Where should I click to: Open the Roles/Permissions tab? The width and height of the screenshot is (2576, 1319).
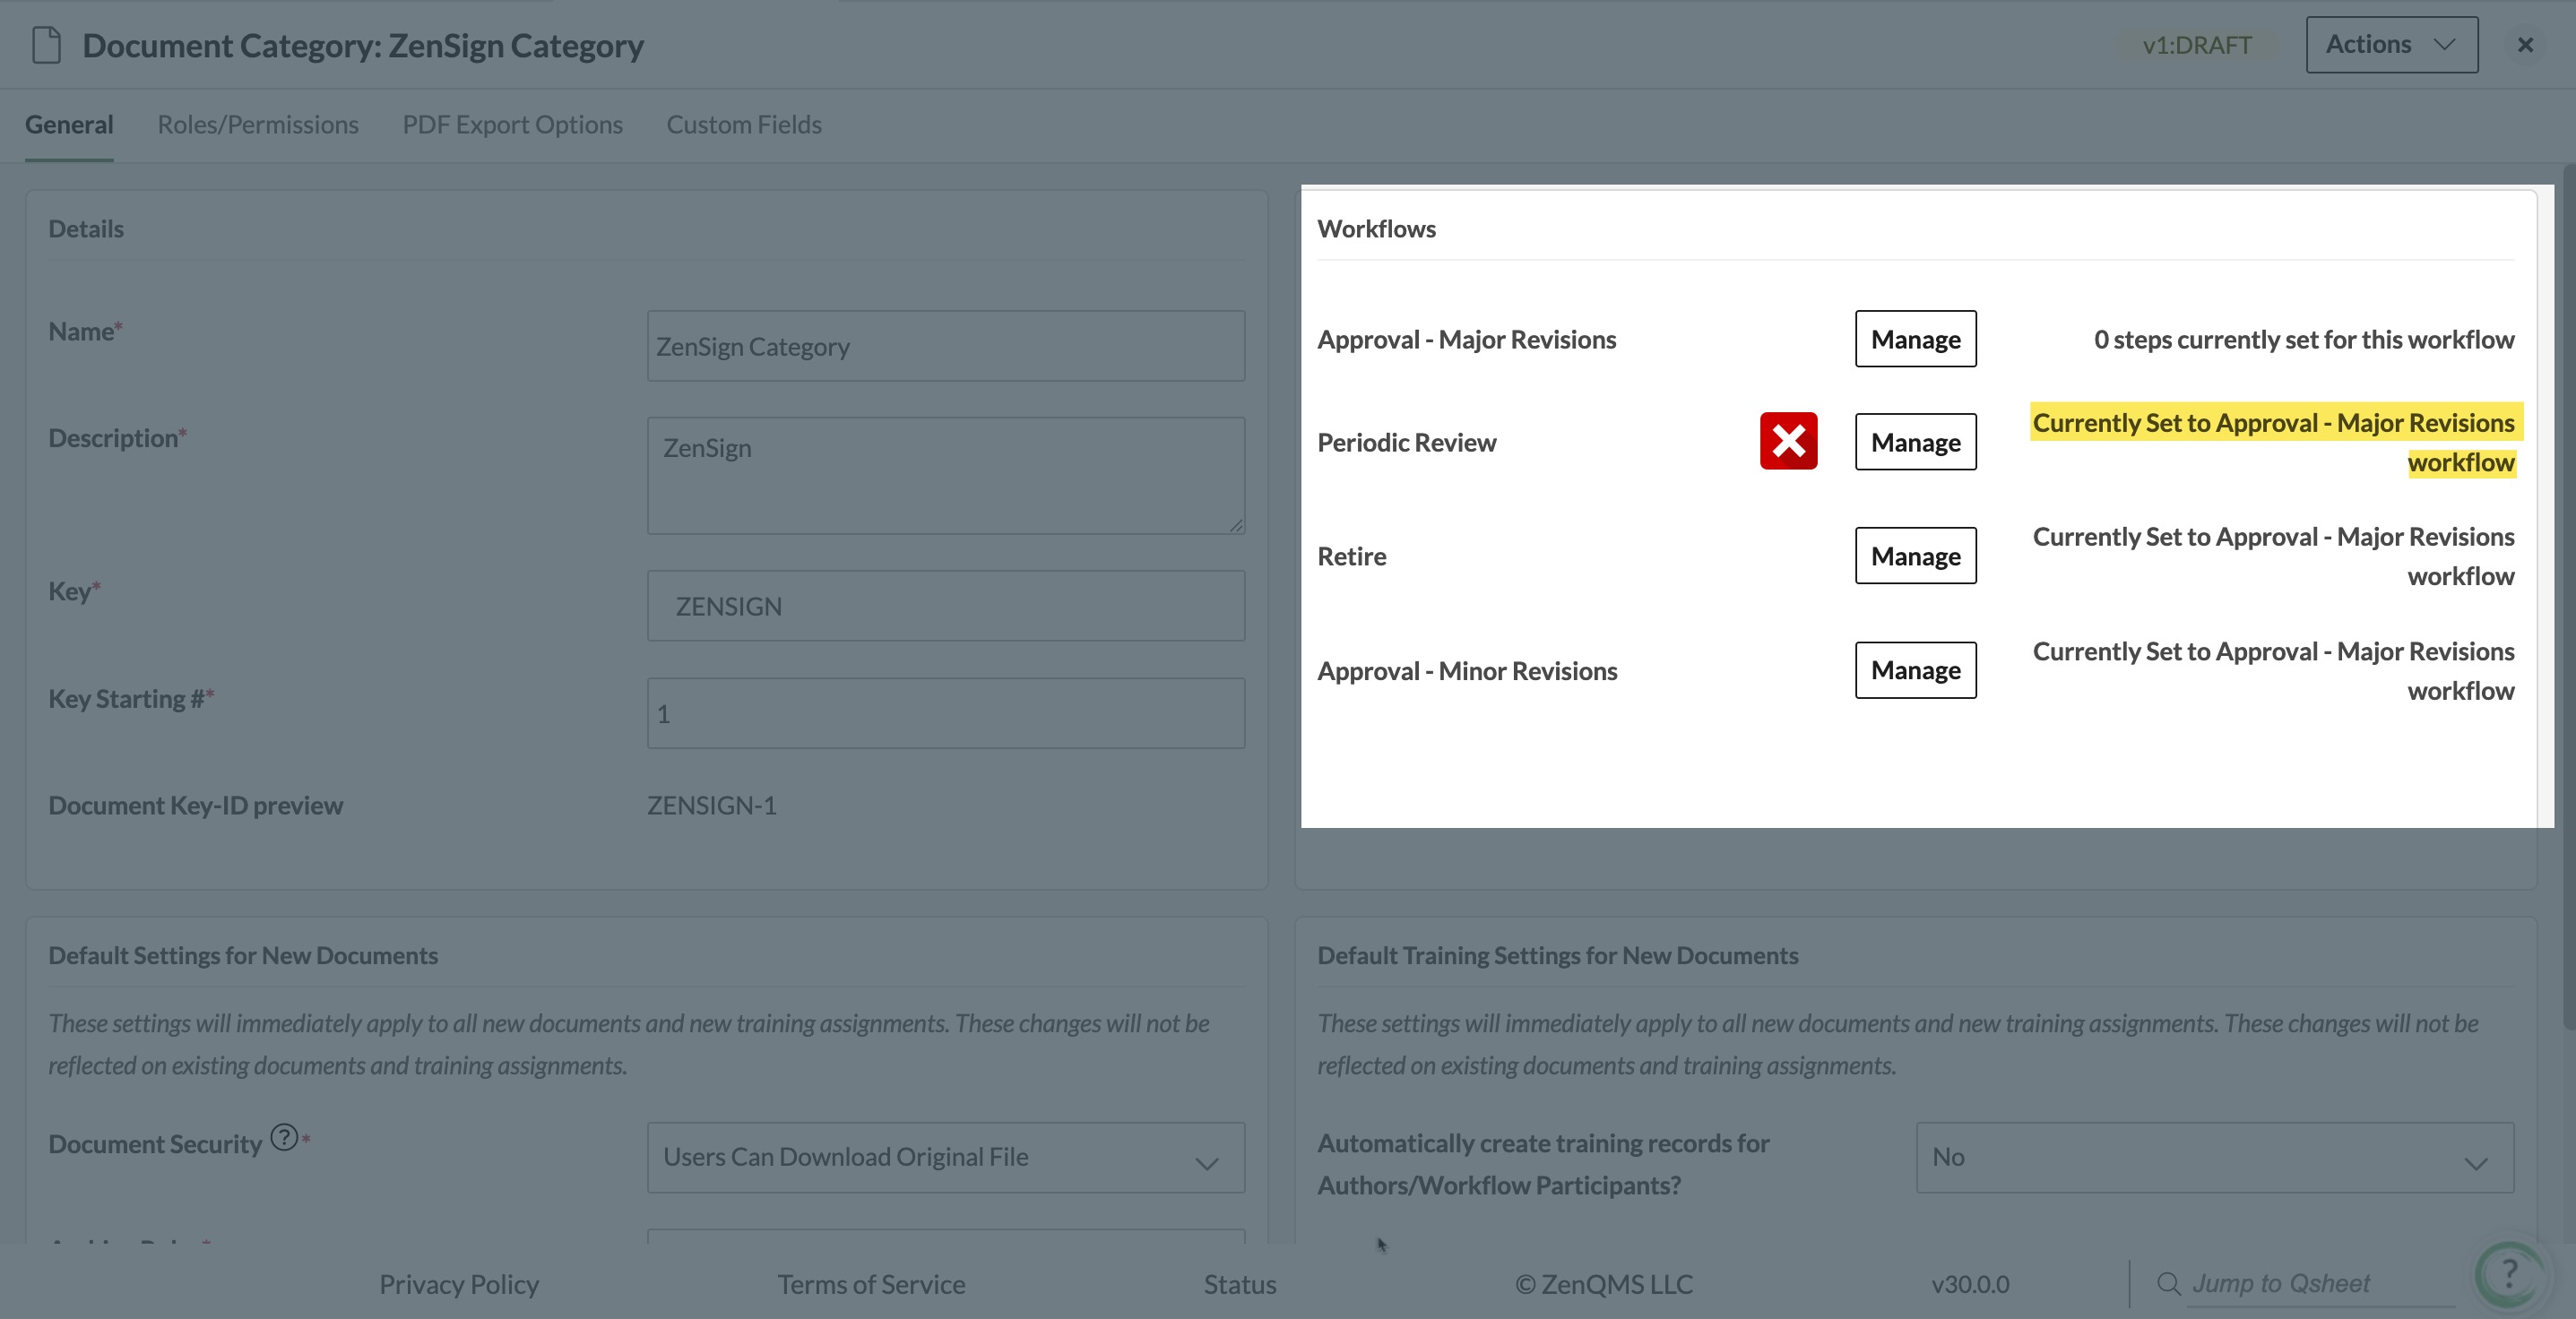point(258,125)
